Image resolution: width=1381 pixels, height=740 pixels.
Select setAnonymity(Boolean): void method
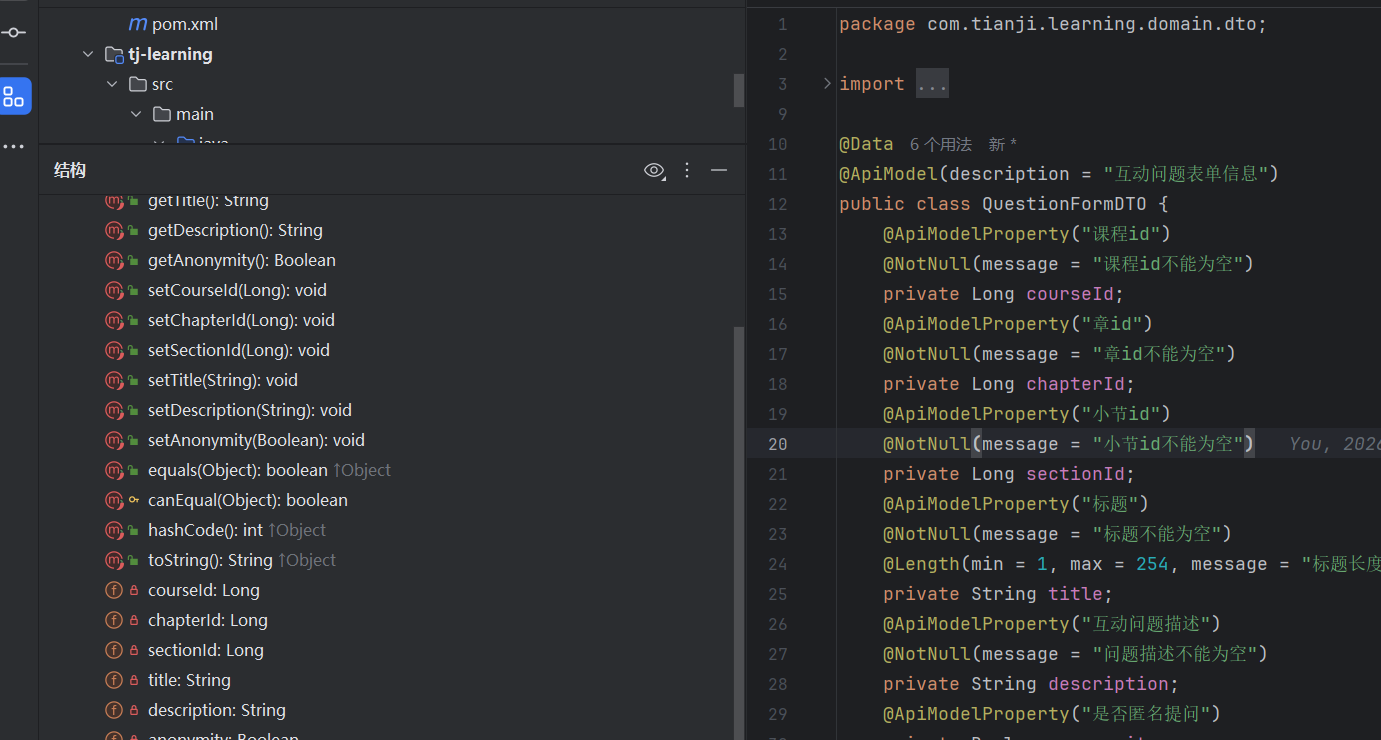point(256,440)
